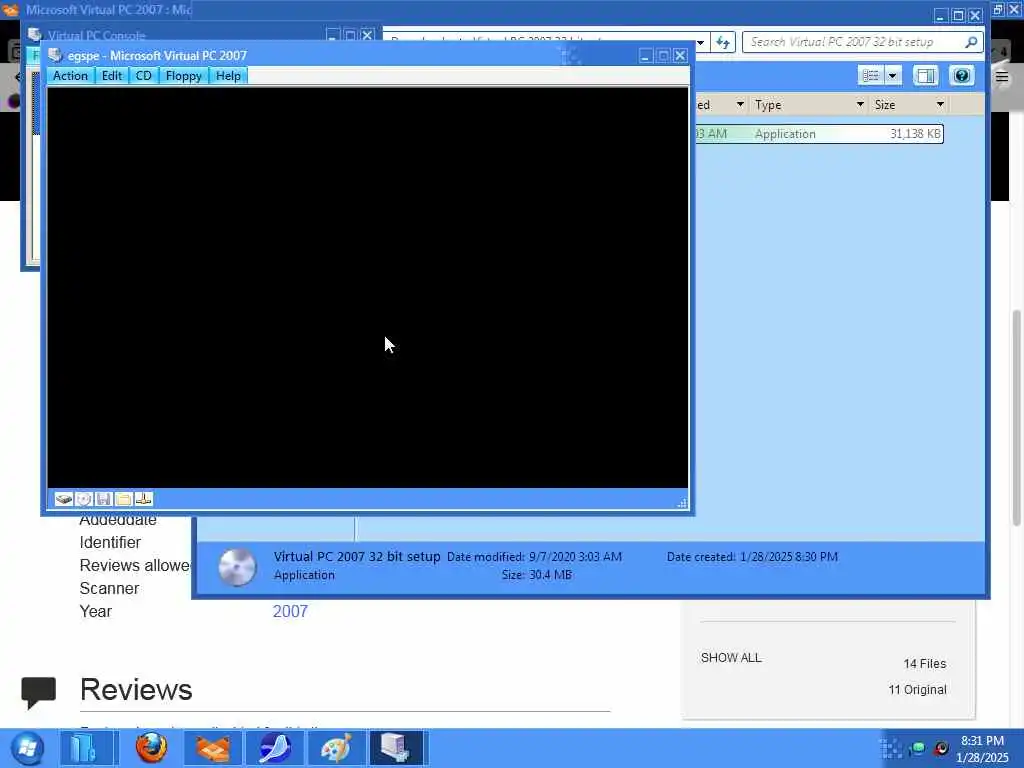The image size is (1024, 768).
Task: Click the Date modified value in details pane
Action: coord(575,557)
